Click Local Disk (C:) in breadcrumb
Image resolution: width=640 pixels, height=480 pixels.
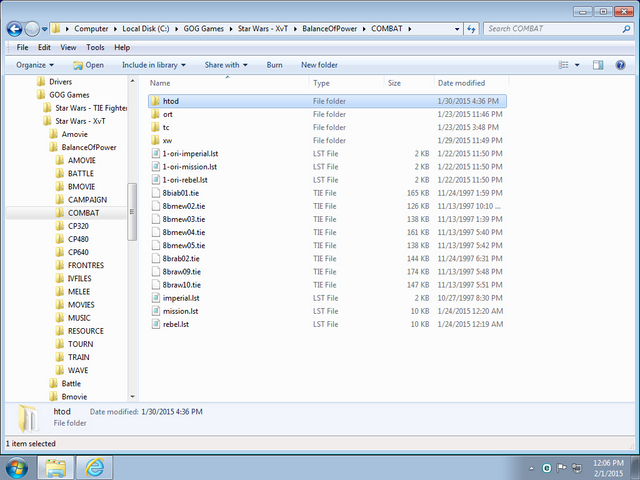tap(146, 29)
